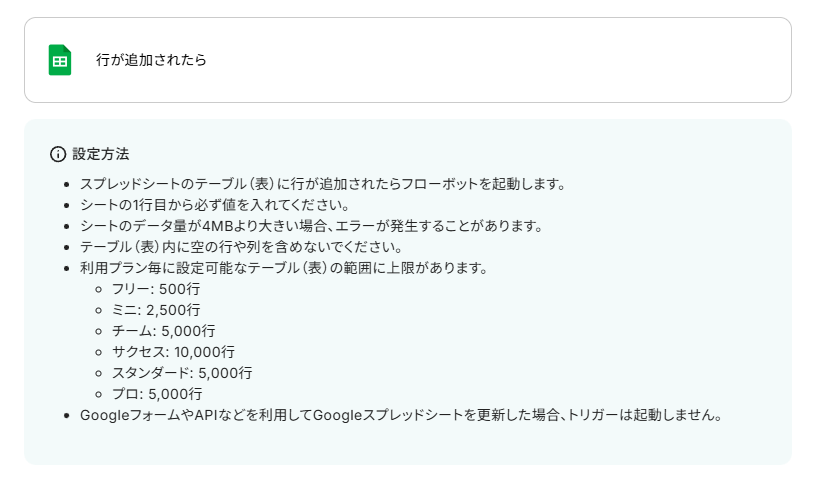Select the 行が追加されたら trigger label
This screenshot has width=814, height=482.
(x=151, y=60)
